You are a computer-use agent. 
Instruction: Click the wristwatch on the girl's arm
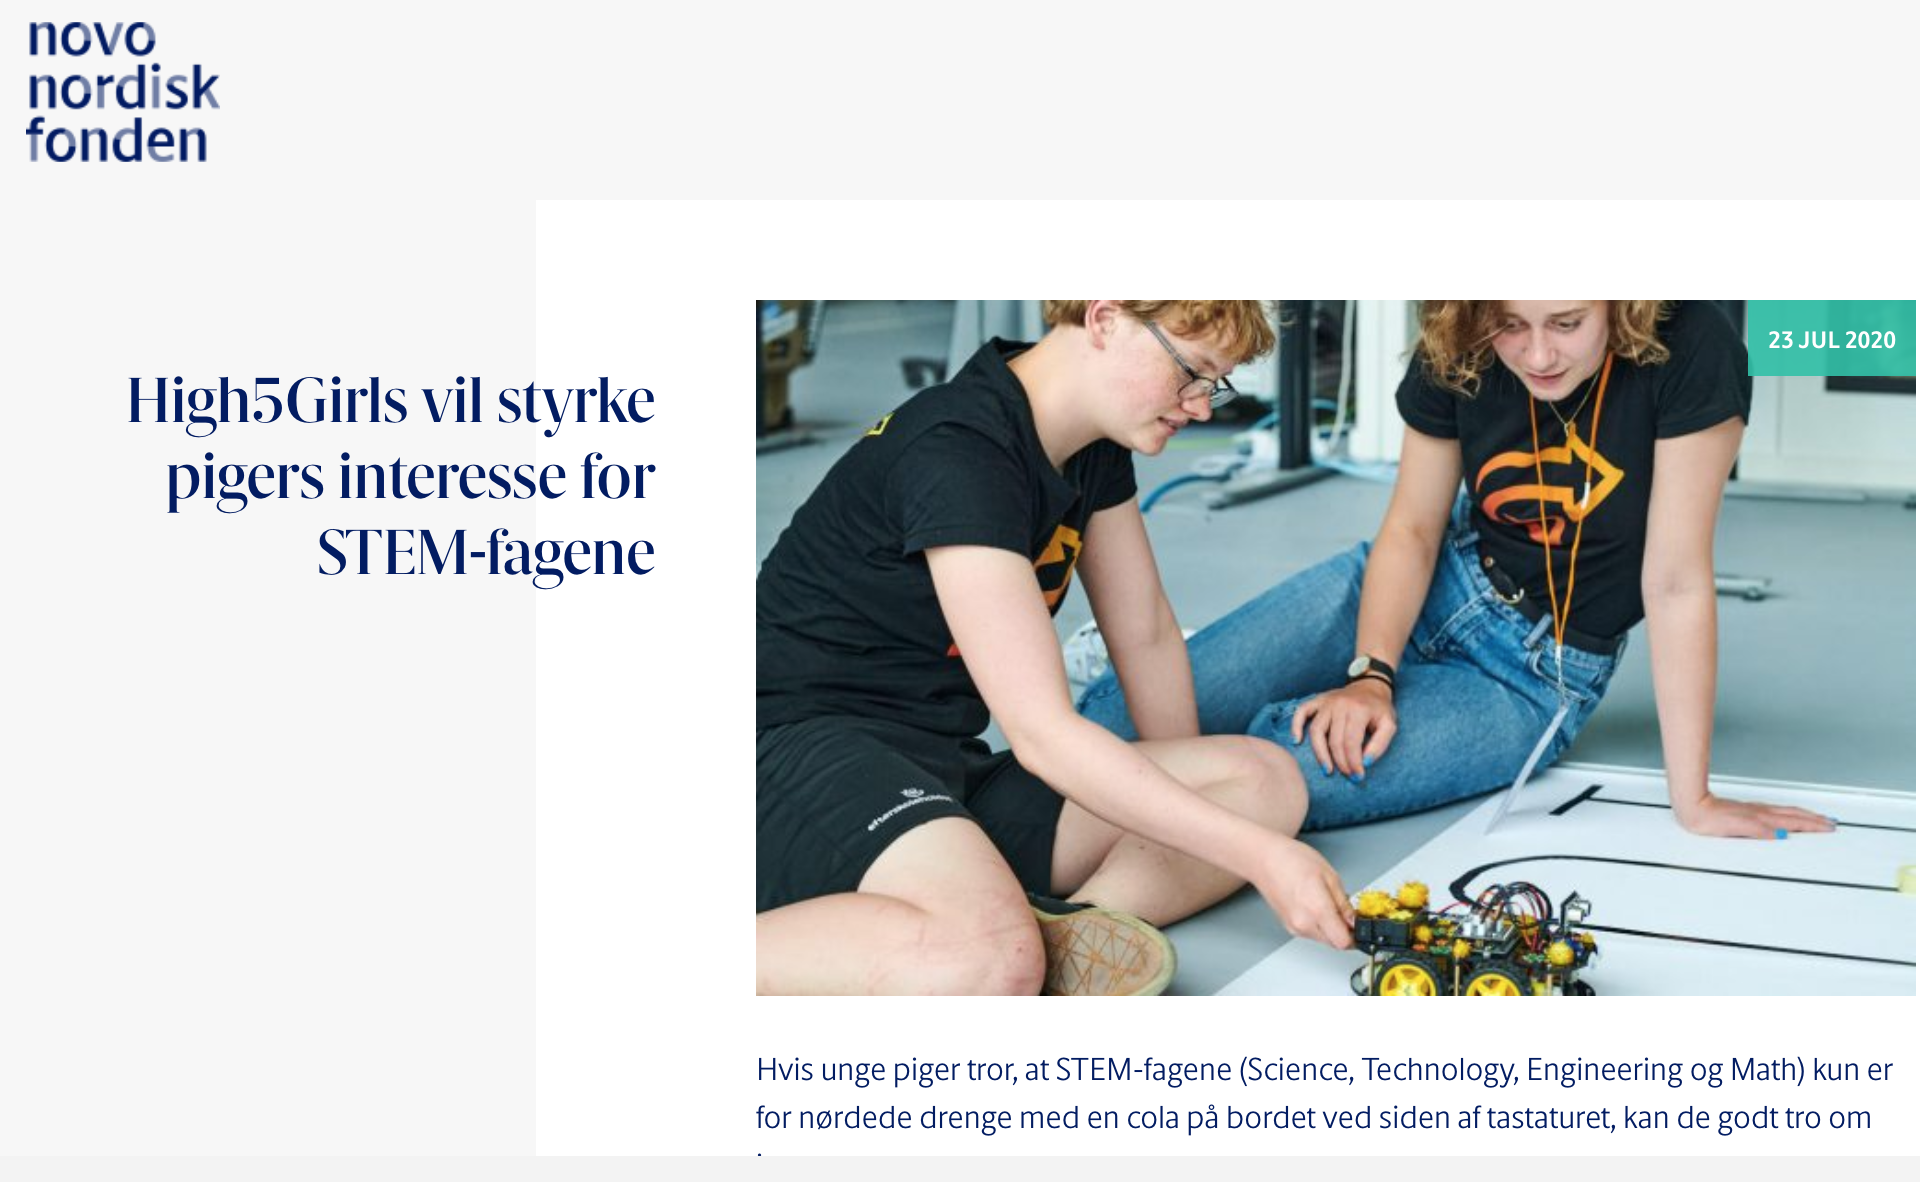1370,669
